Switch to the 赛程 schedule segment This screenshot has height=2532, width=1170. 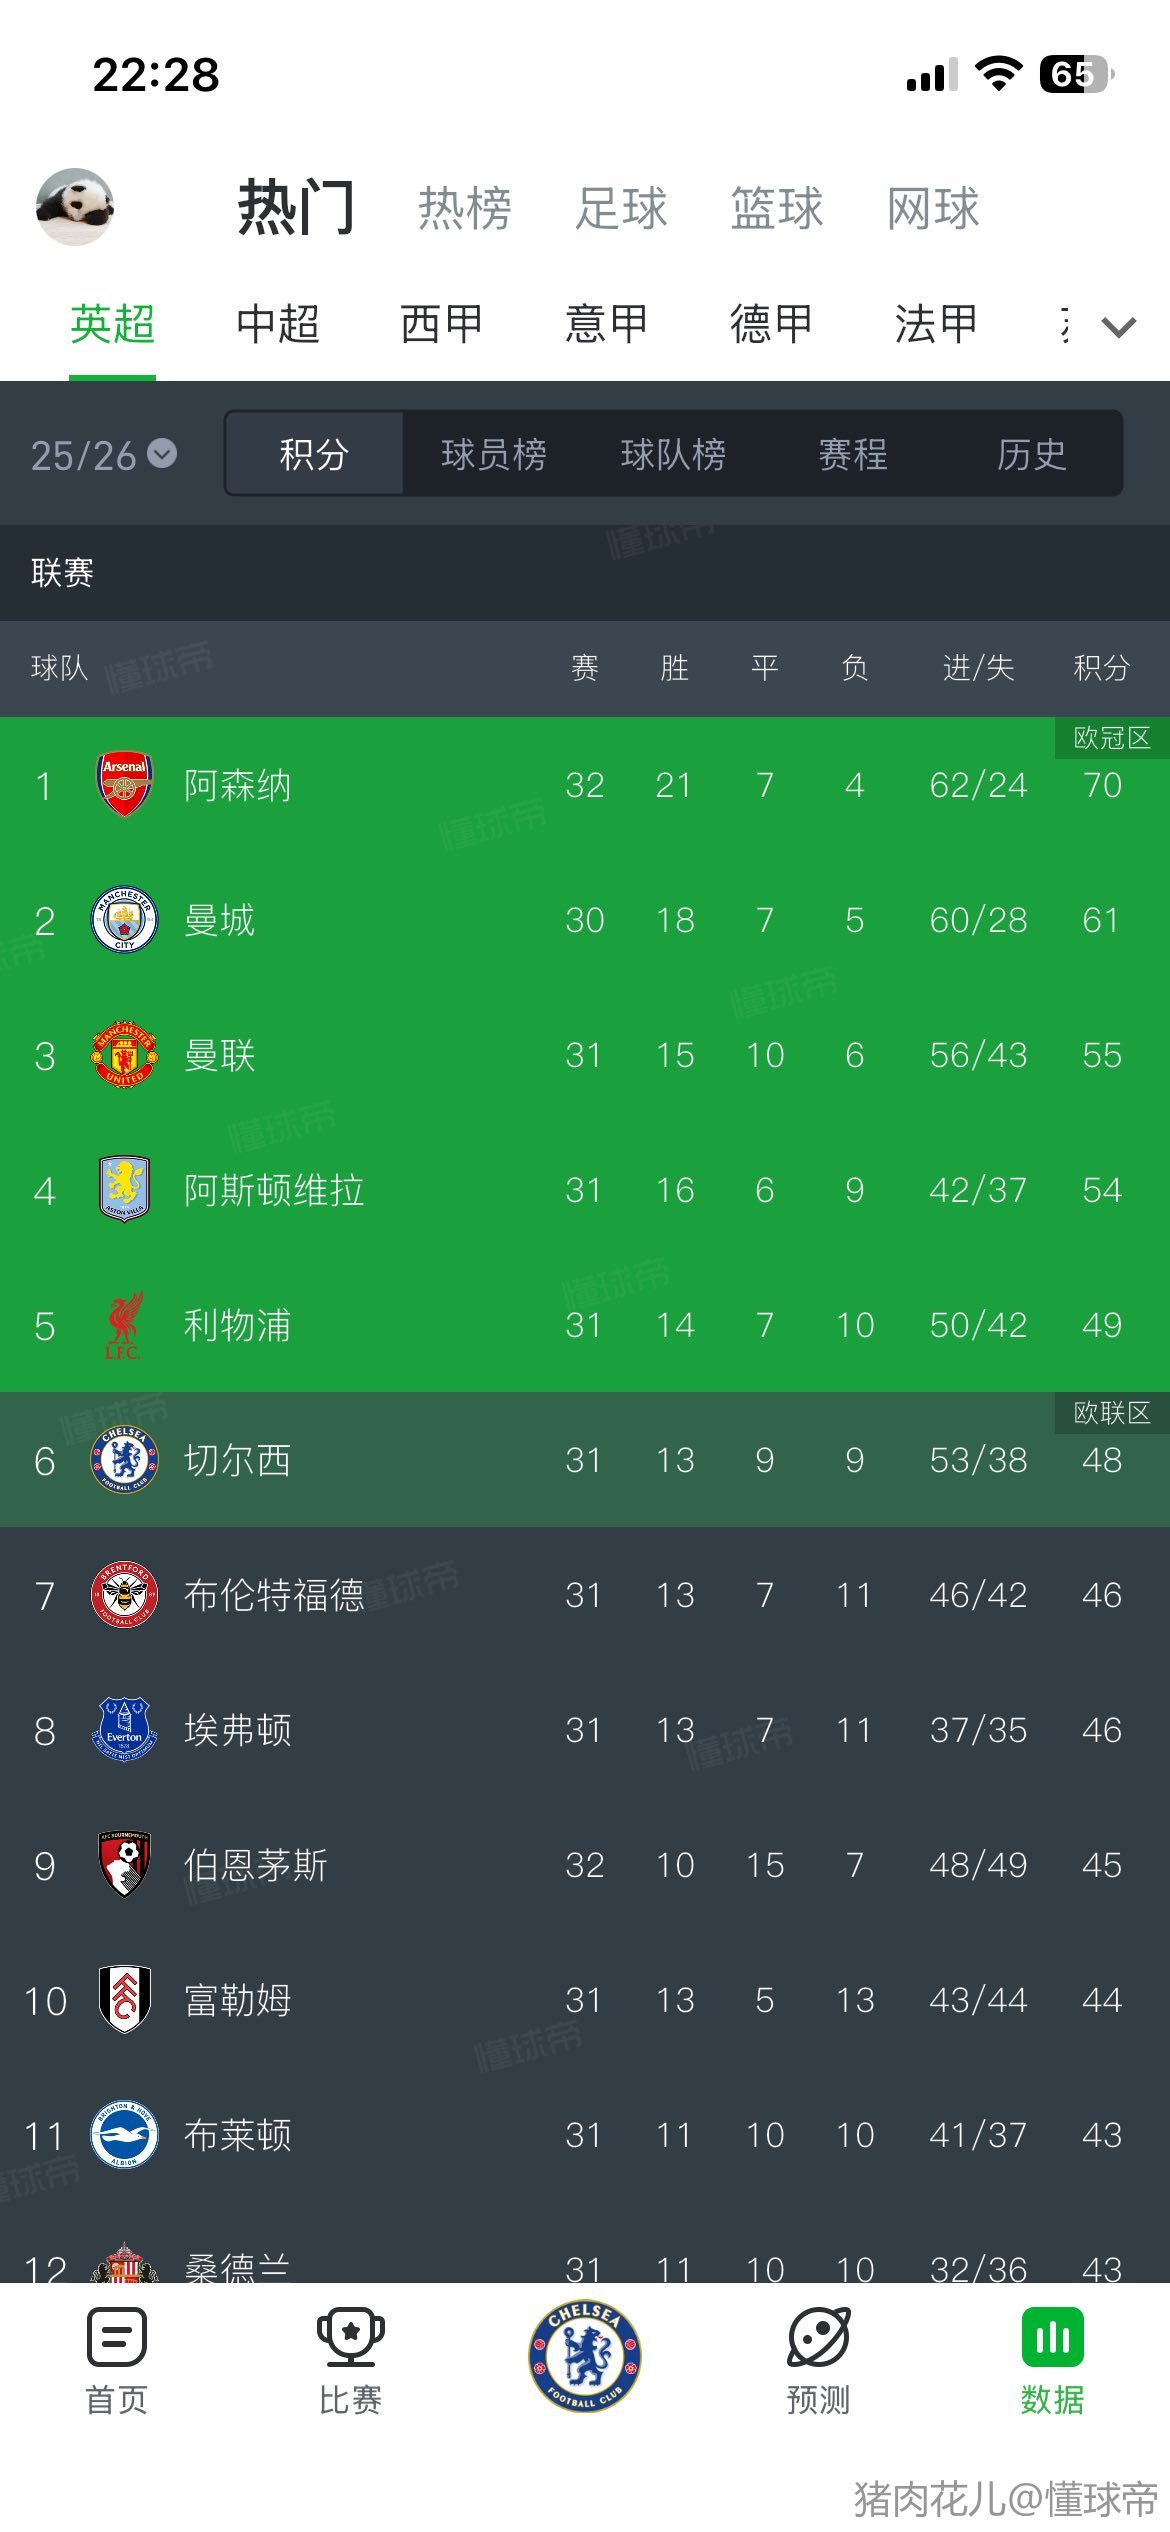tap(853, 455)
